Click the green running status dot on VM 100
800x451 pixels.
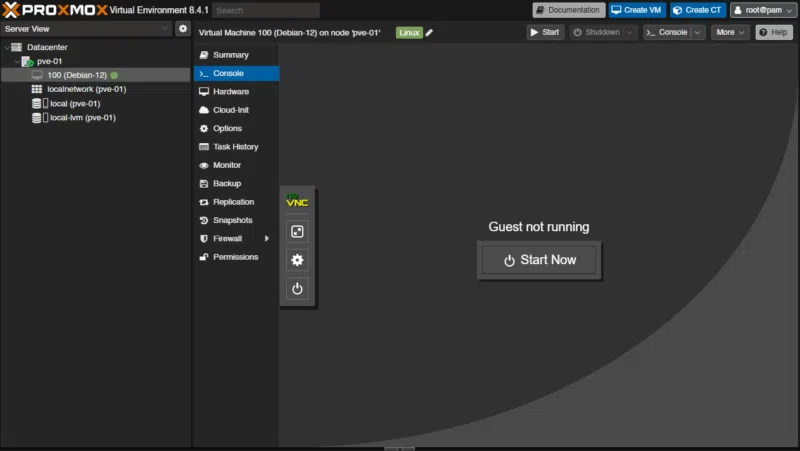[114, 75]
